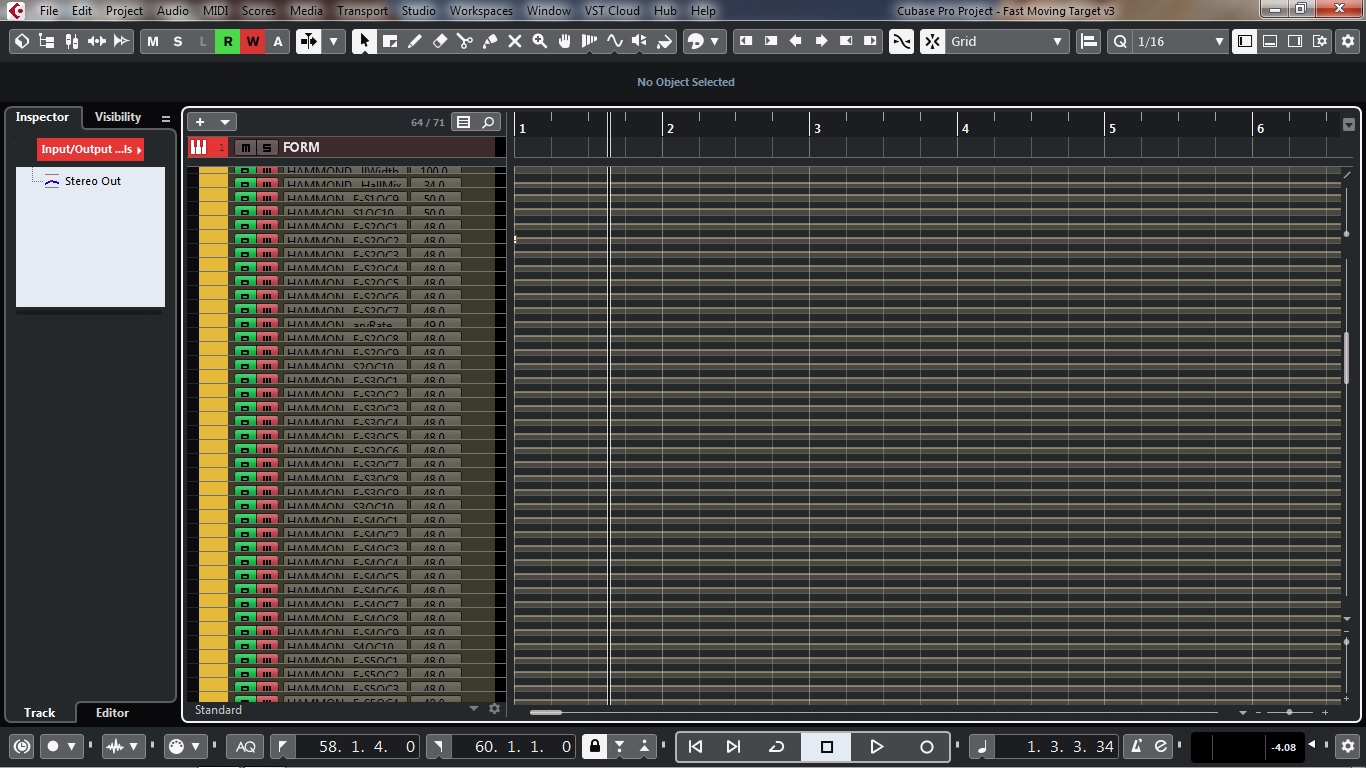Open the toolbar setup gear
Image resolution: width=1366 pixels, height=768 pixels.
pyautogui.click(x=1348, y=41)
